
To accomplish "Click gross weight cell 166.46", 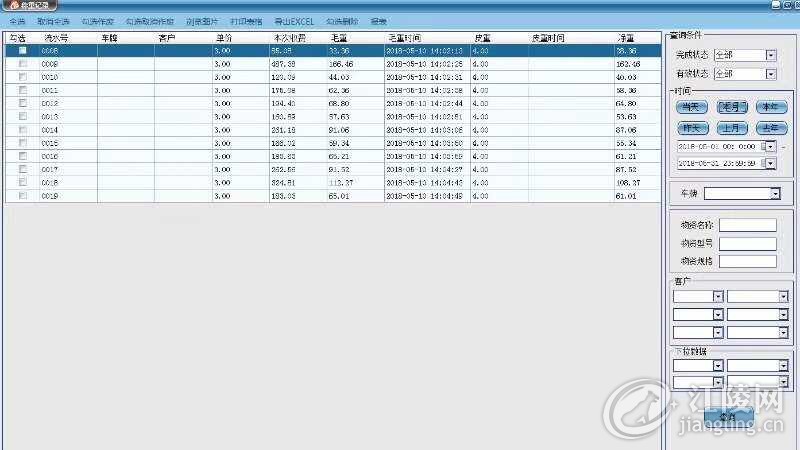I will (x=341, y=64).
